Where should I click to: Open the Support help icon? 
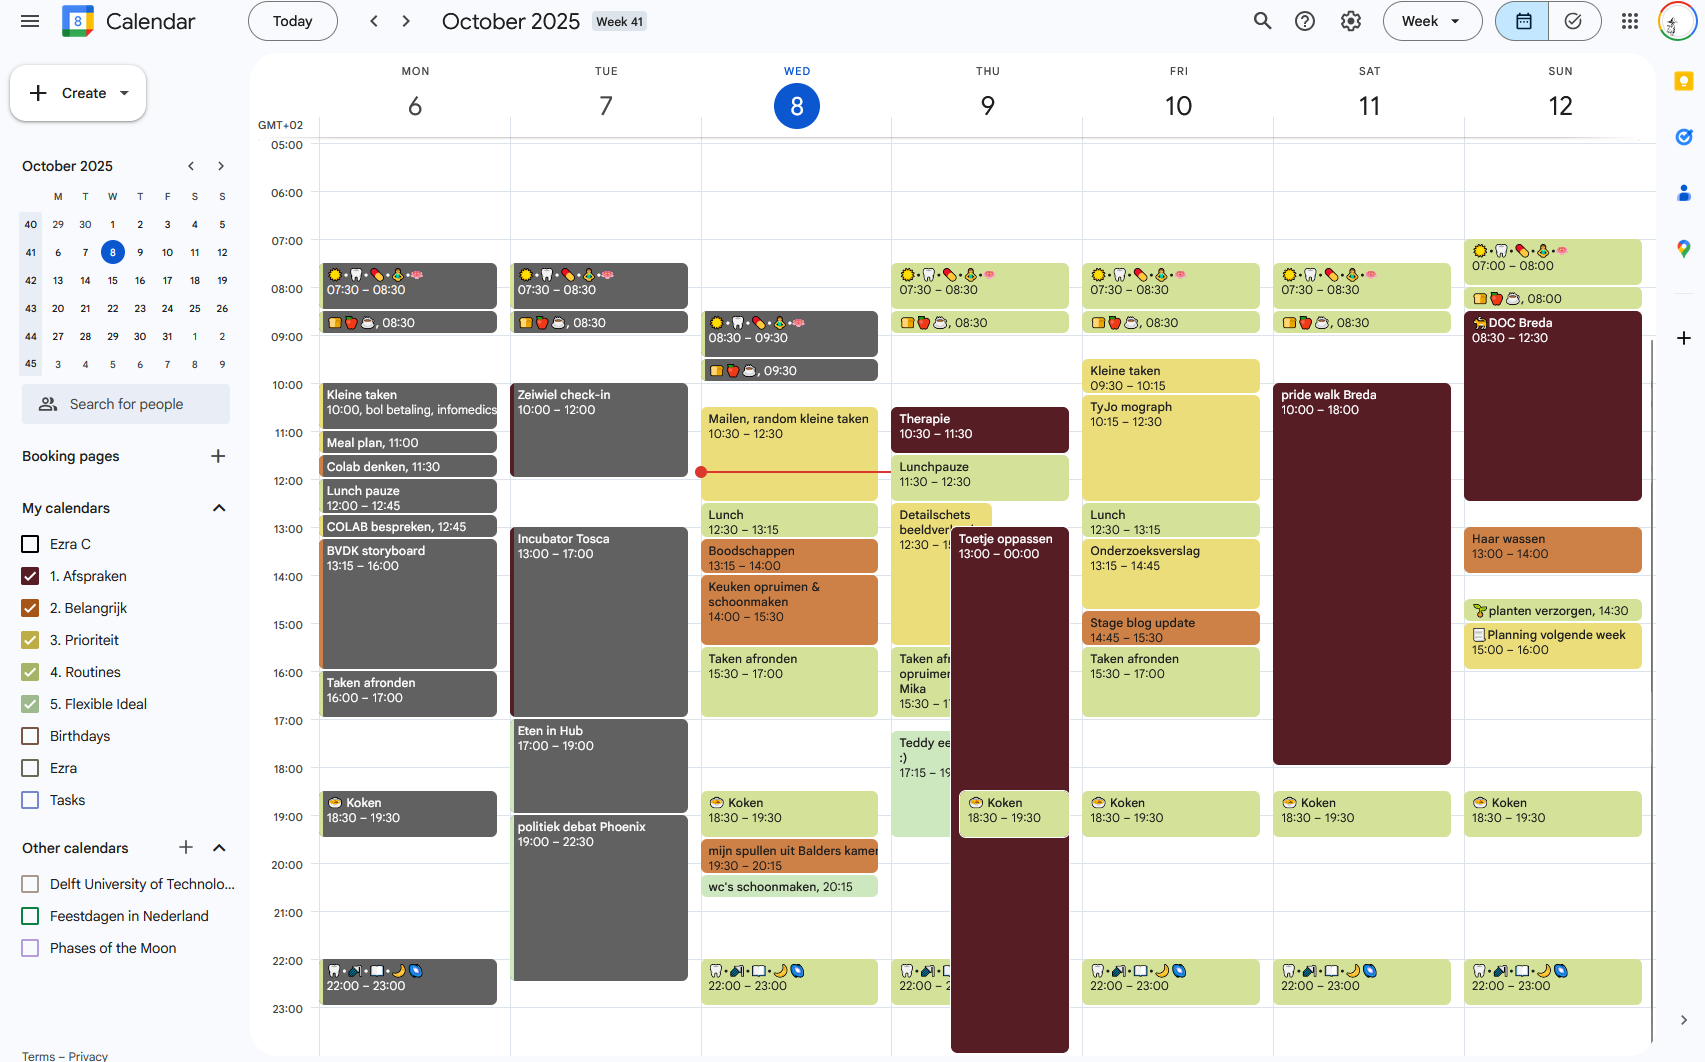pos(1305,21)
